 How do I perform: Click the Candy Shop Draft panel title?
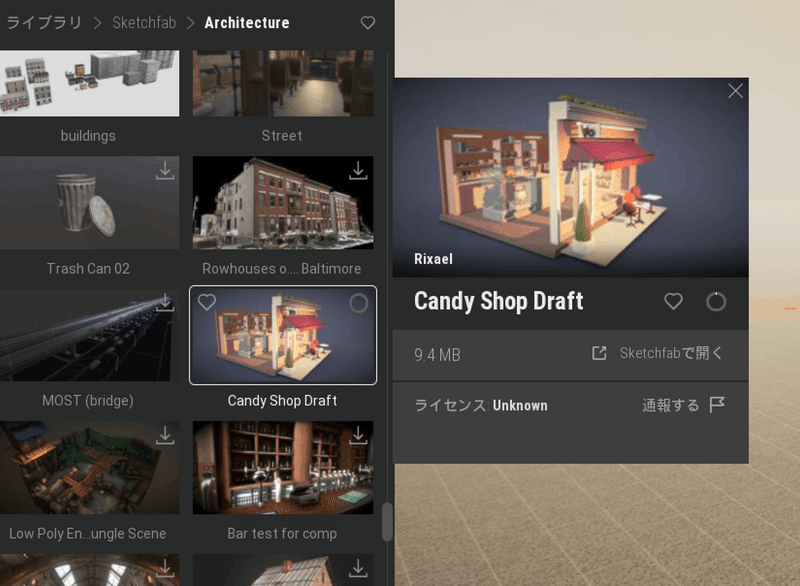click(x=498, y=301)
